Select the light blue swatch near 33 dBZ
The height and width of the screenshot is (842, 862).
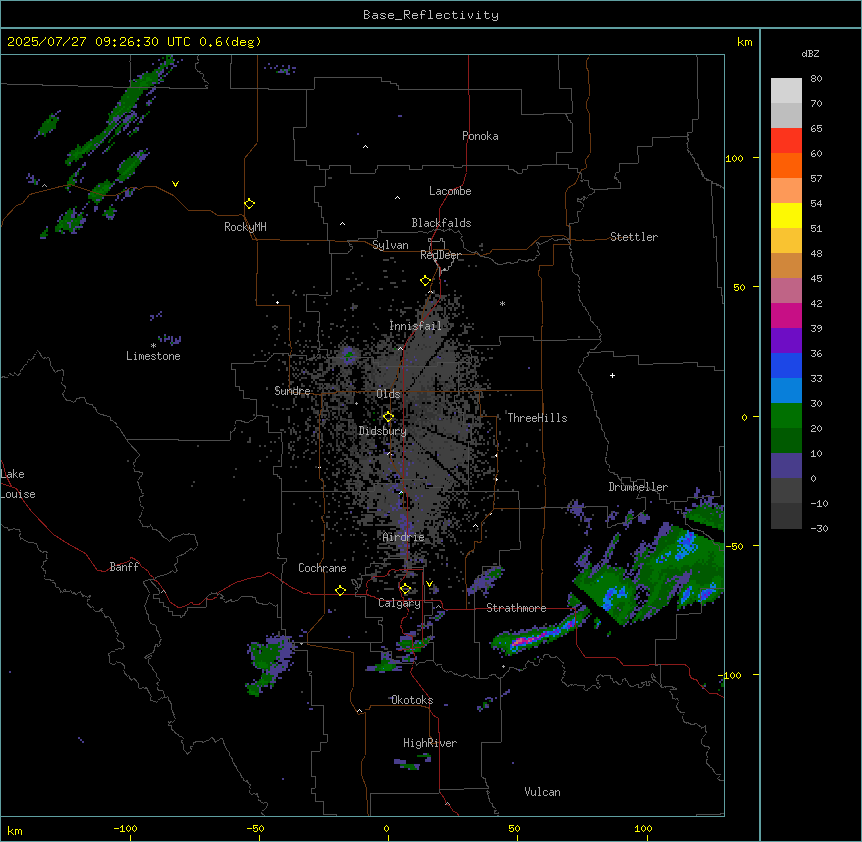(786, 391)
